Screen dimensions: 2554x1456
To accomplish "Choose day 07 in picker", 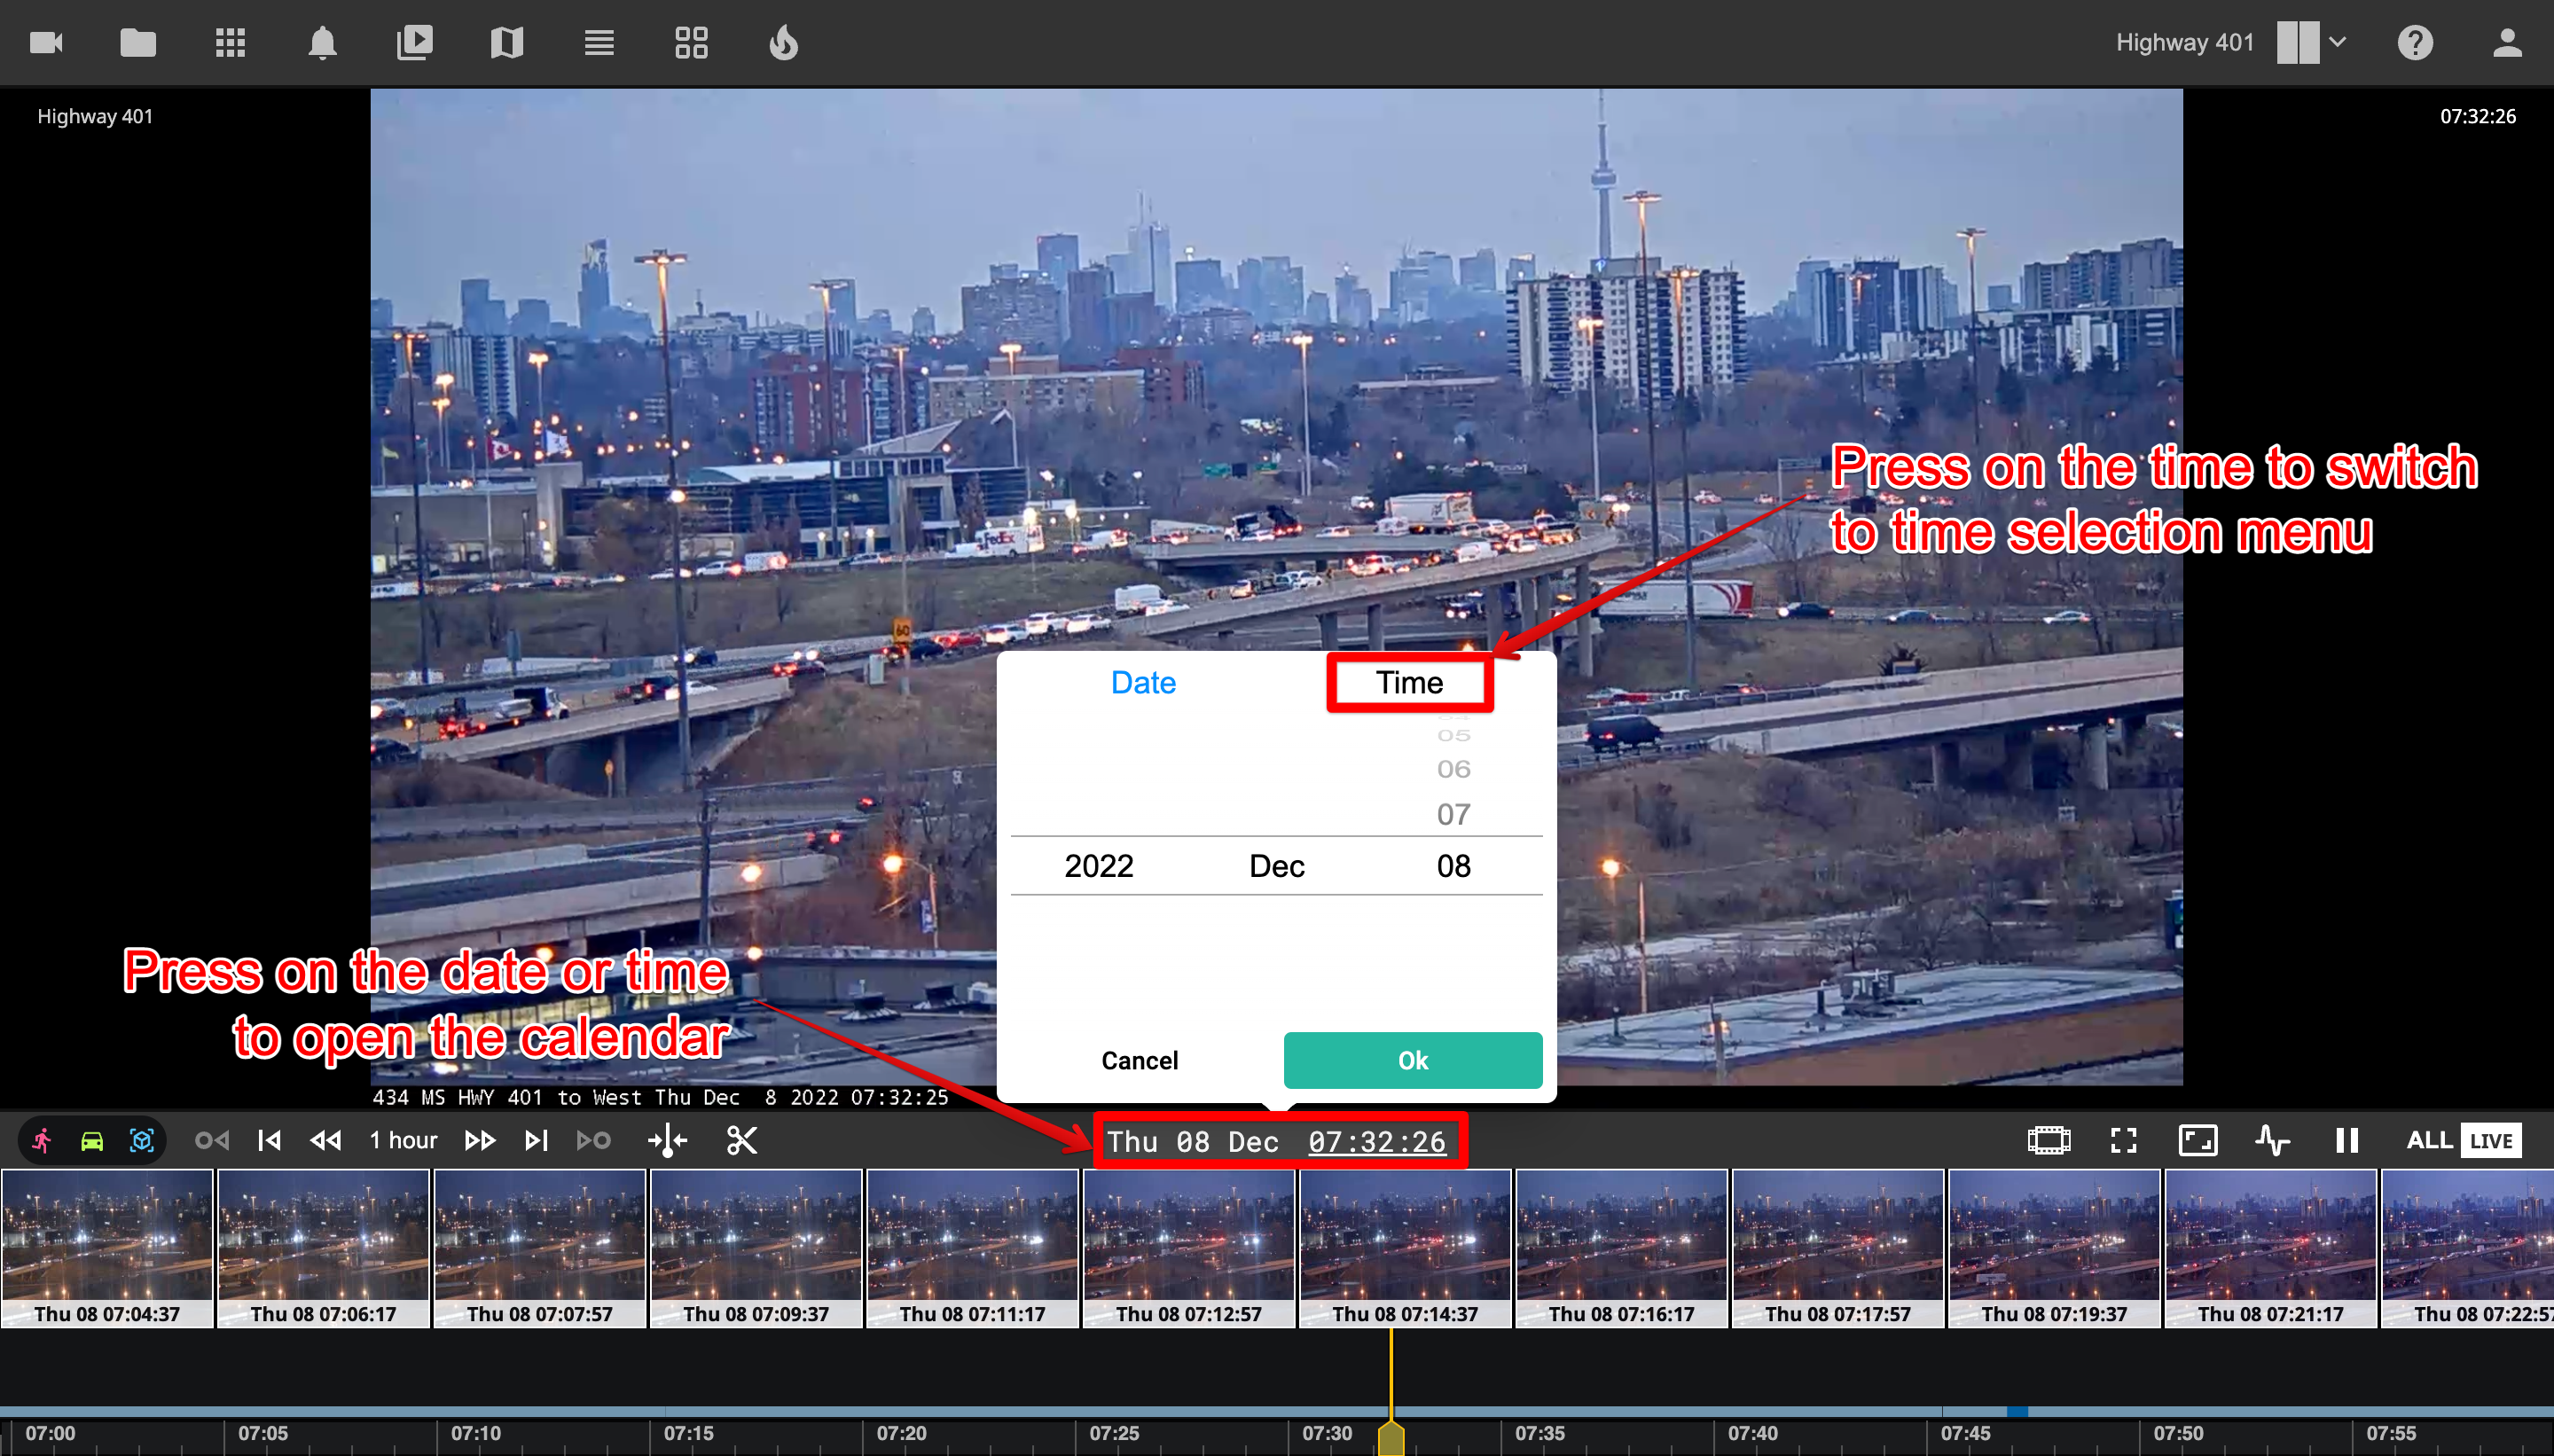I will click(x=1454, y=815).
